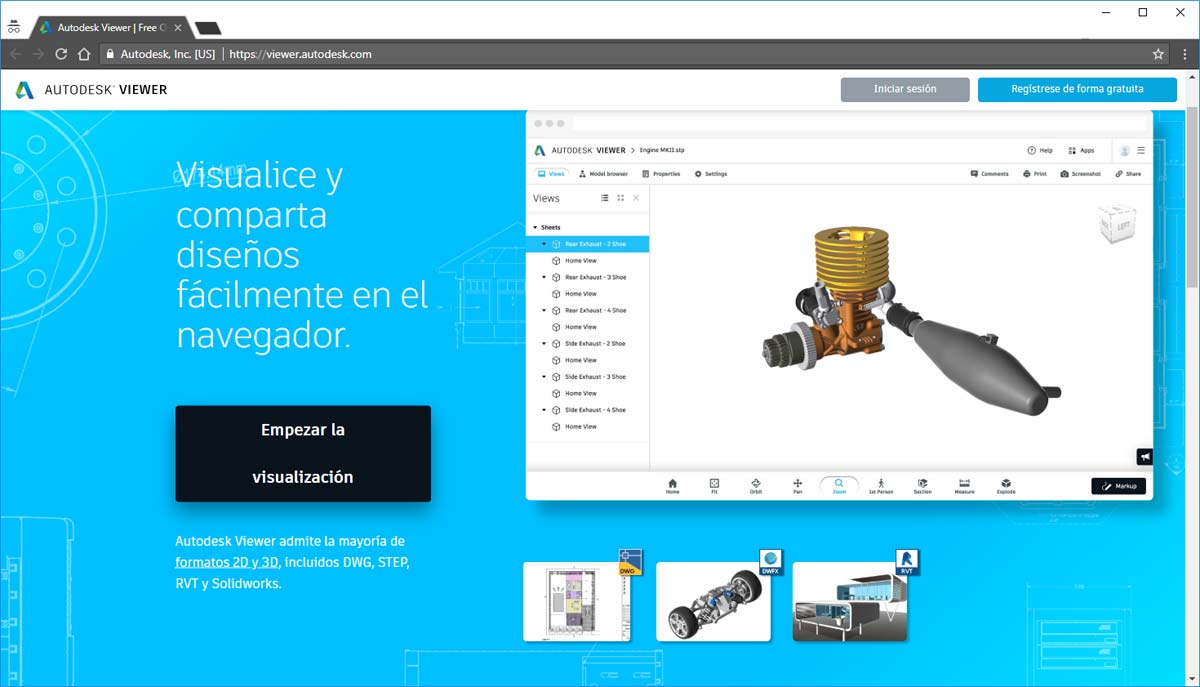Collapse the Sheets section
Screen dimensions: 1200x687
[535, 227]
